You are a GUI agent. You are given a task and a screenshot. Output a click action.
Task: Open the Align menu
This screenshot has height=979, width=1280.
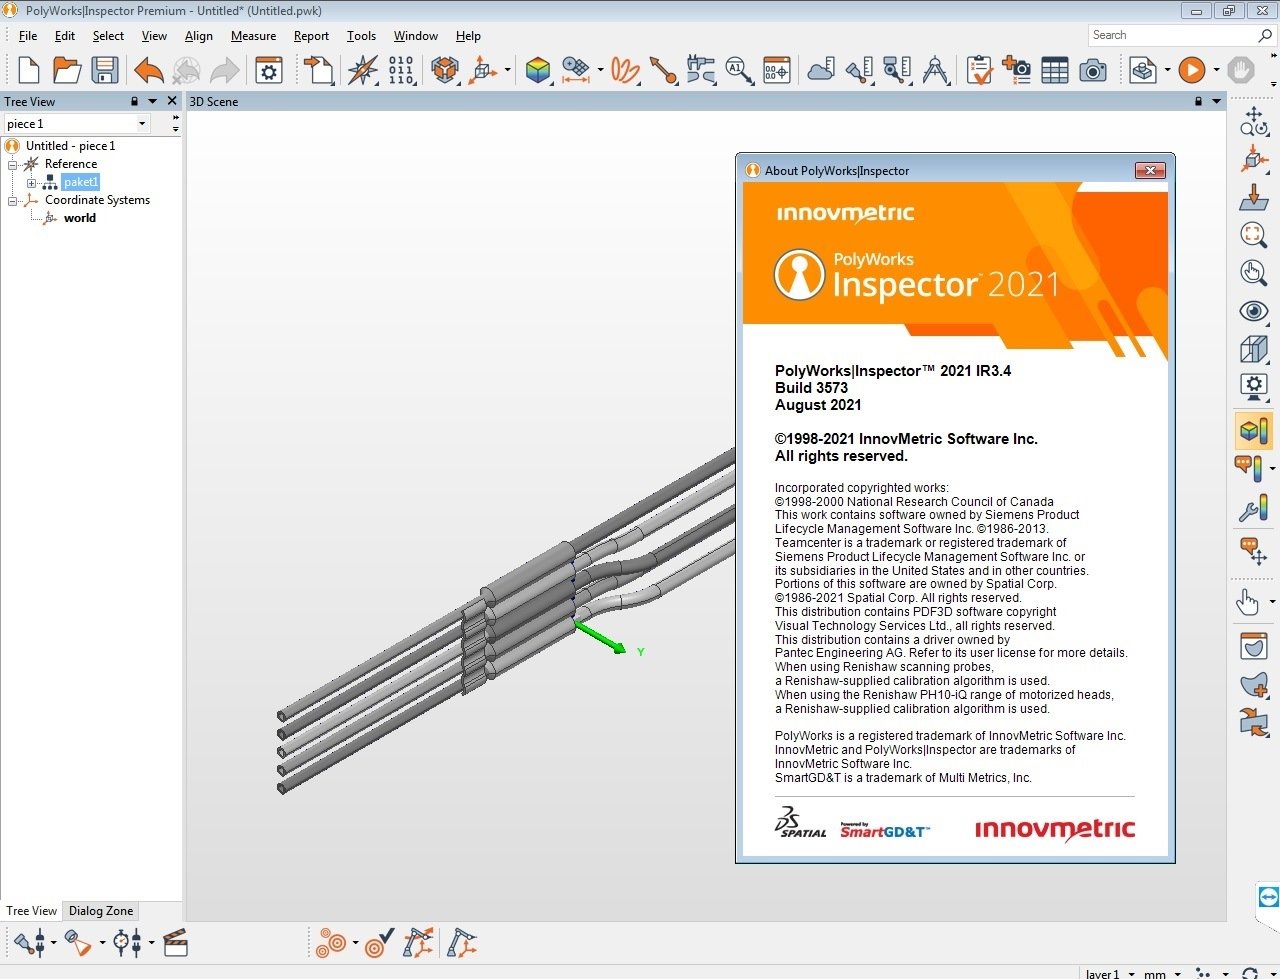point(199,36)
